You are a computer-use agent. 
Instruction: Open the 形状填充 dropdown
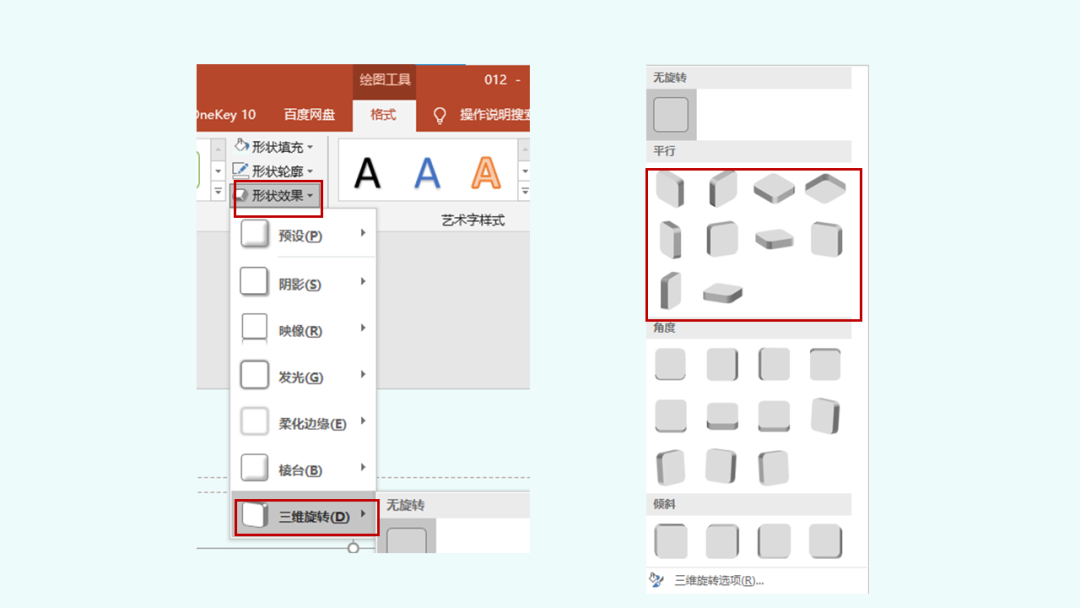pyautogui.click(x=274, y=147)
